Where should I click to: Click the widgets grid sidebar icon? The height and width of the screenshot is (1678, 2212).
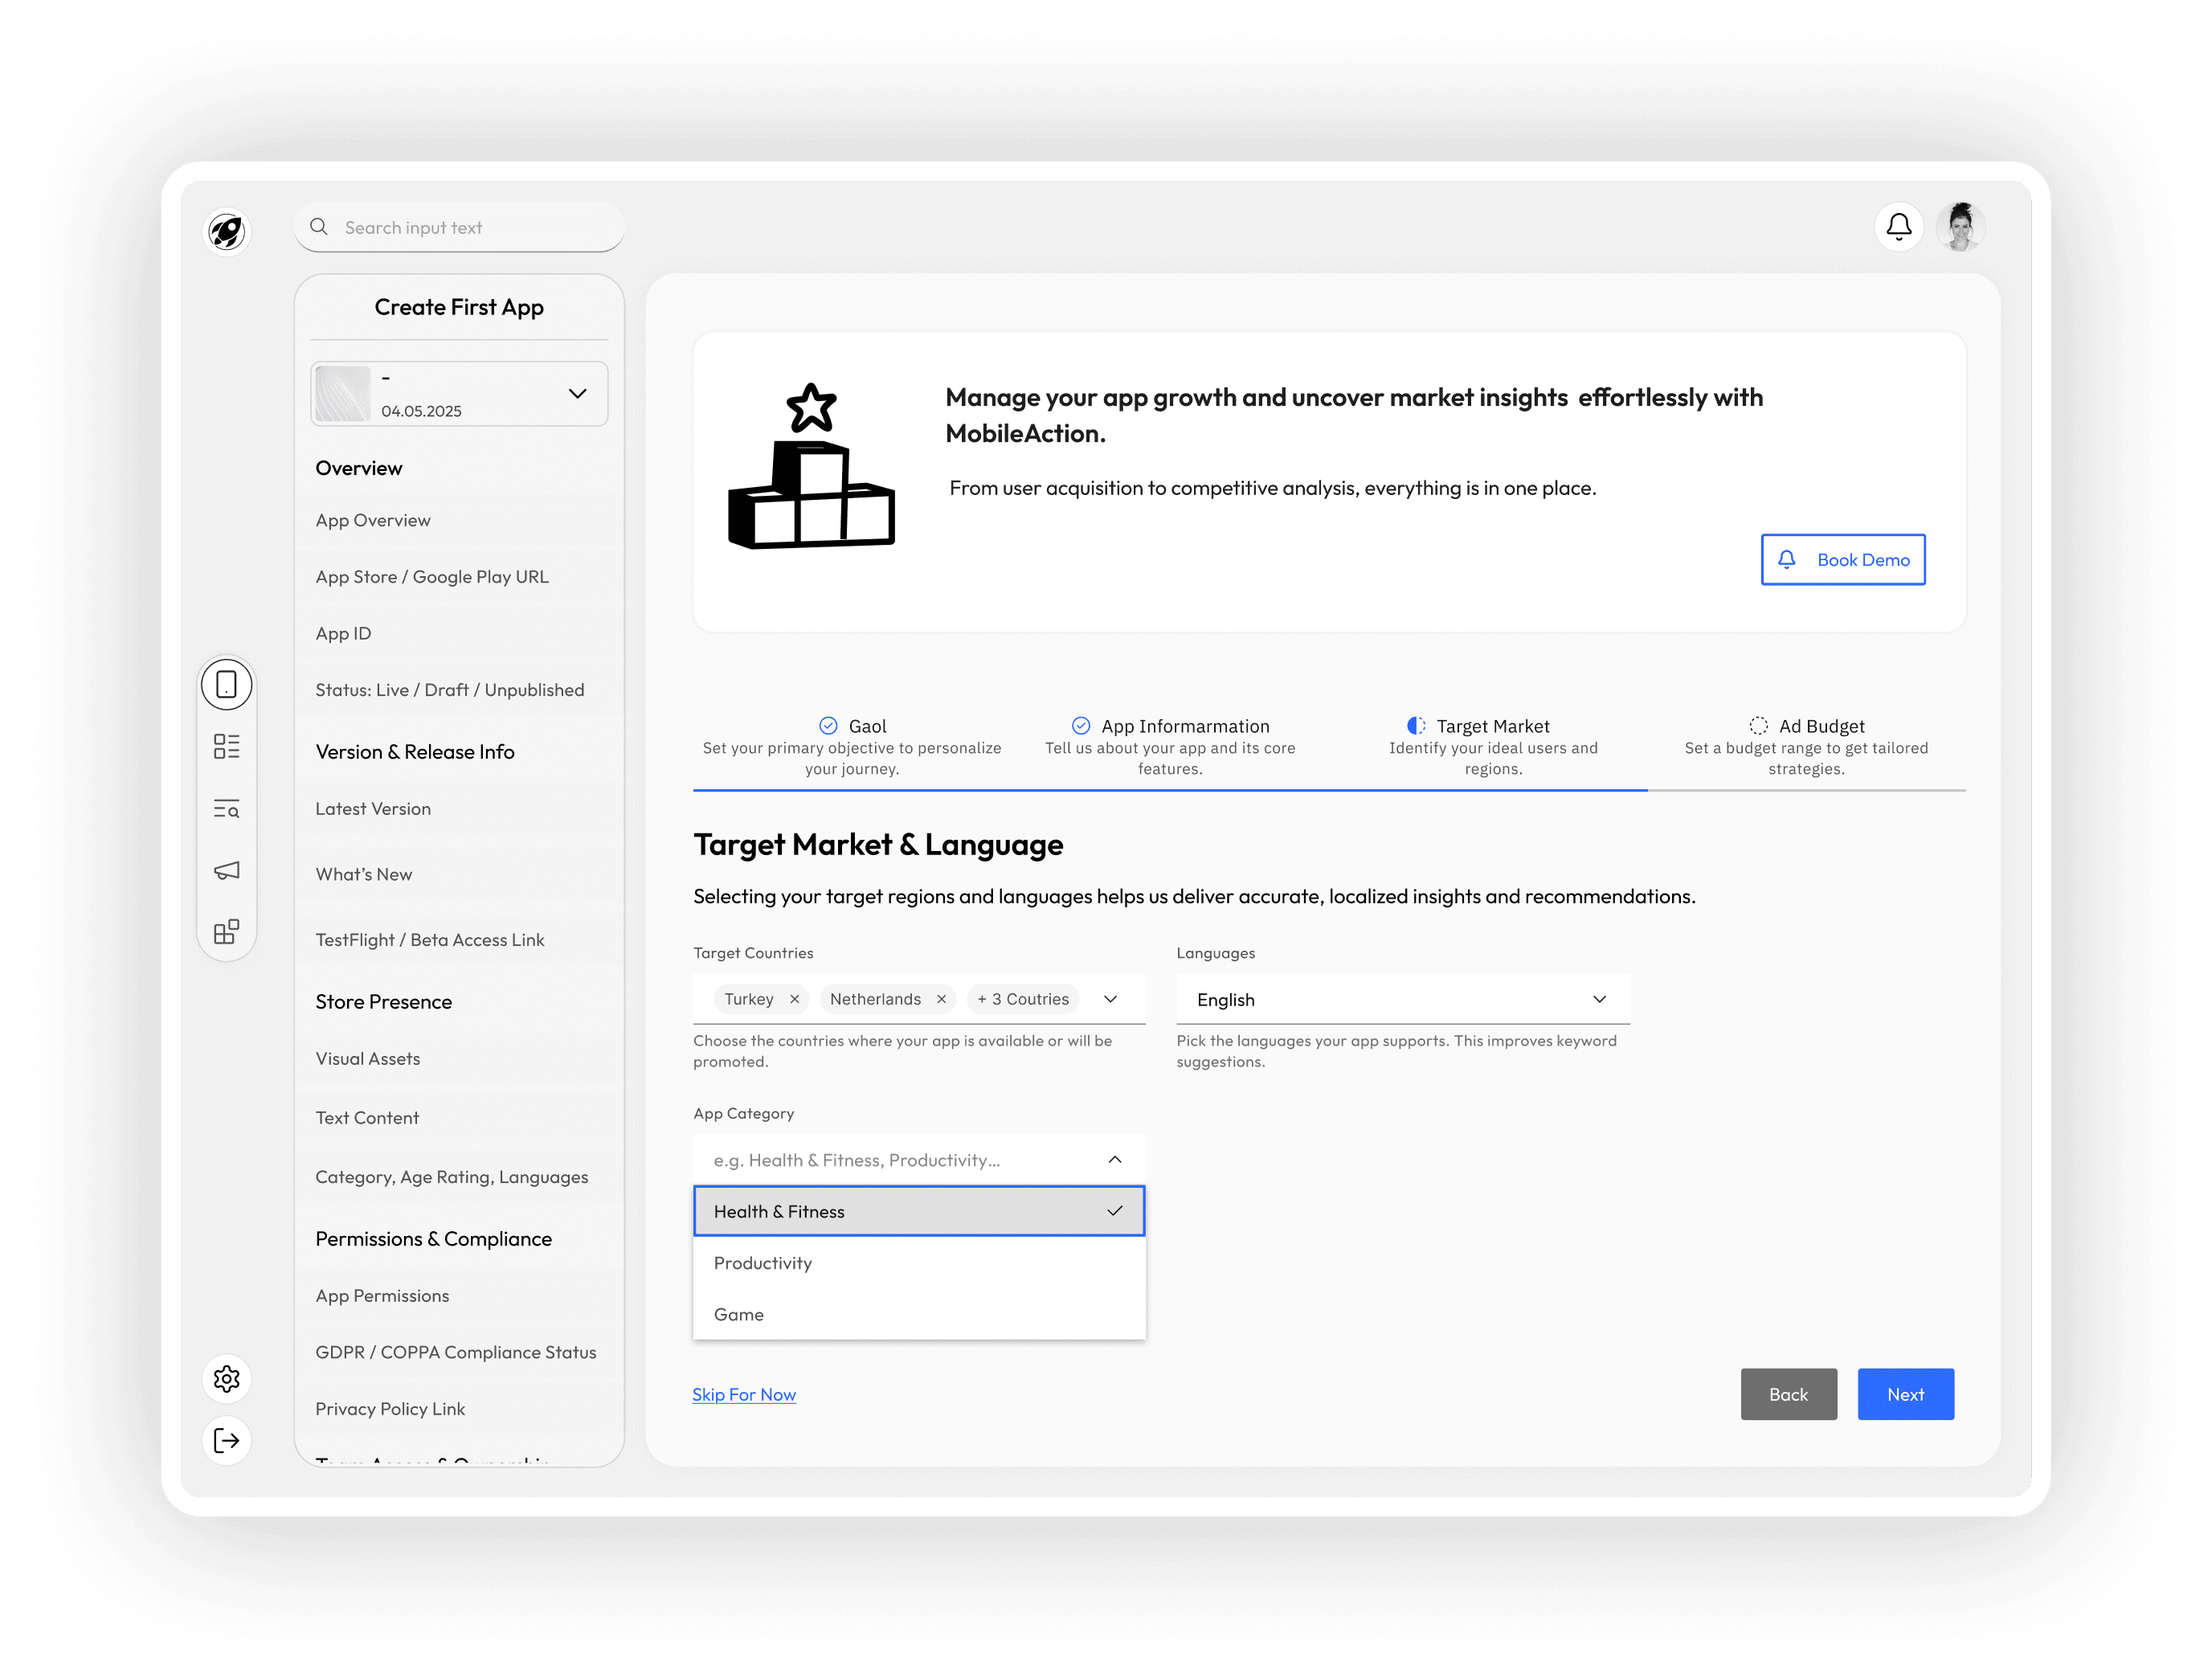tap(227, 932)
